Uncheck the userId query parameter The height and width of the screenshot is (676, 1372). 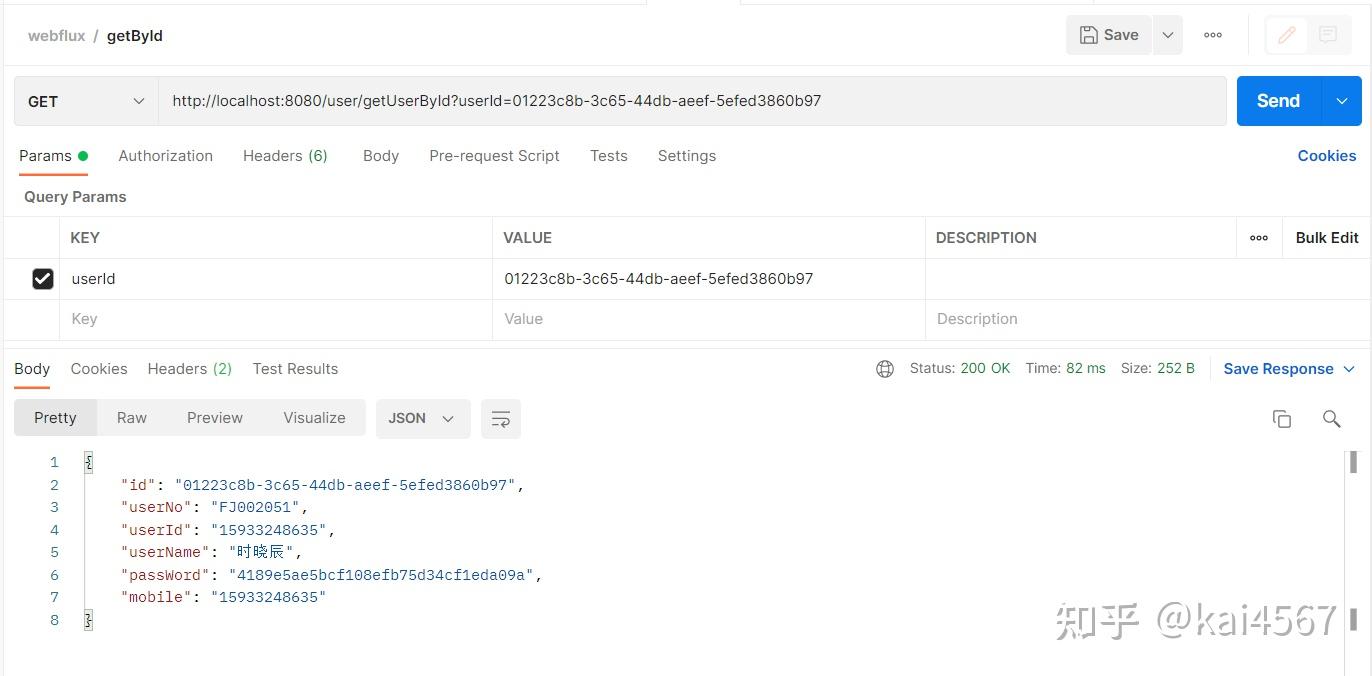43,278
